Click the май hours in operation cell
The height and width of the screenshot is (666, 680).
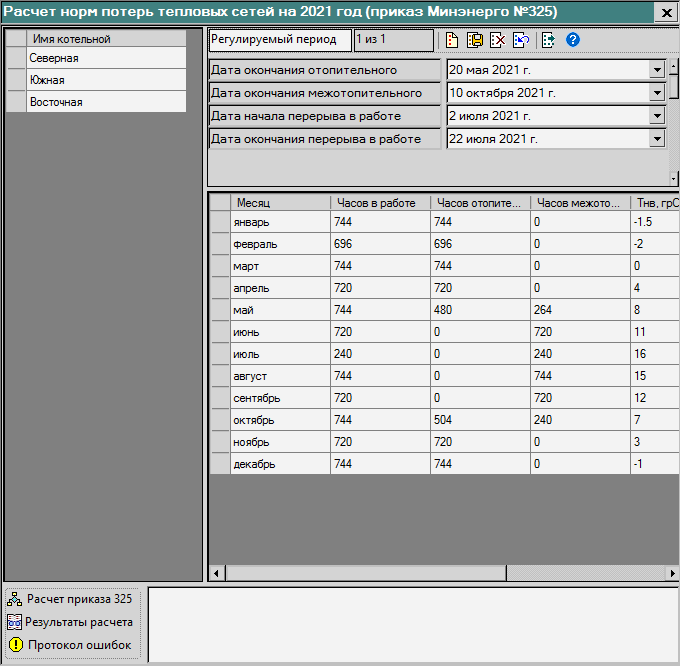tap(380, 310)
